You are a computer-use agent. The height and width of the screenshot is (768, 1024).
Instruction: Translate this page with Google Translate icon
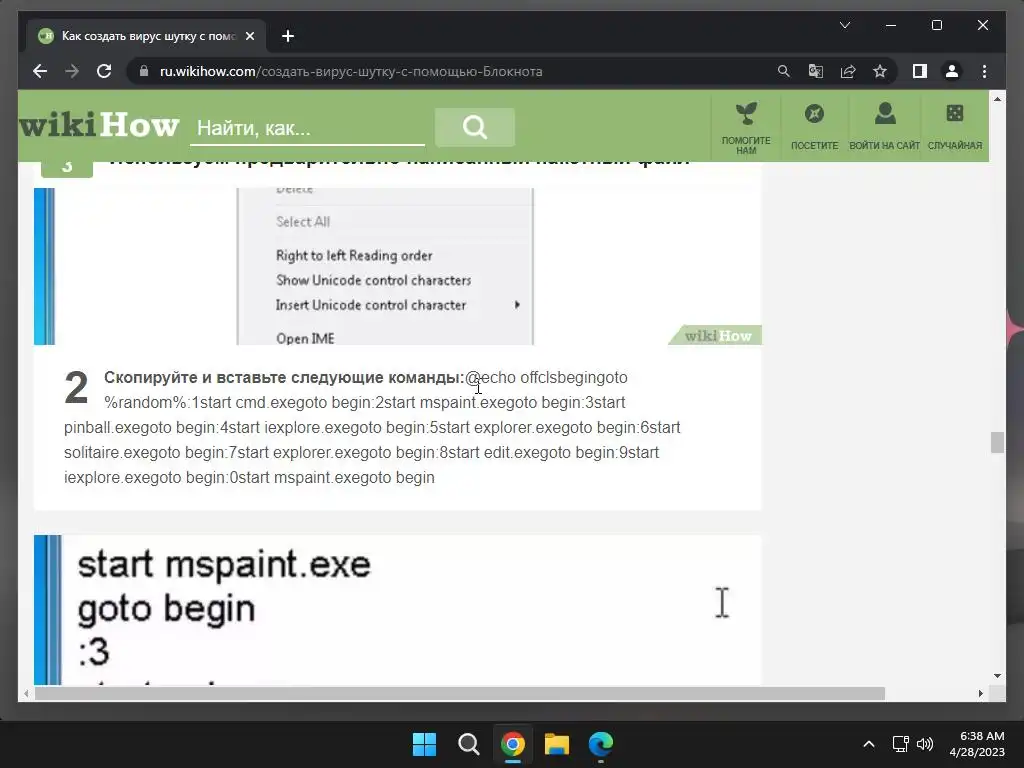pos(816,71)
